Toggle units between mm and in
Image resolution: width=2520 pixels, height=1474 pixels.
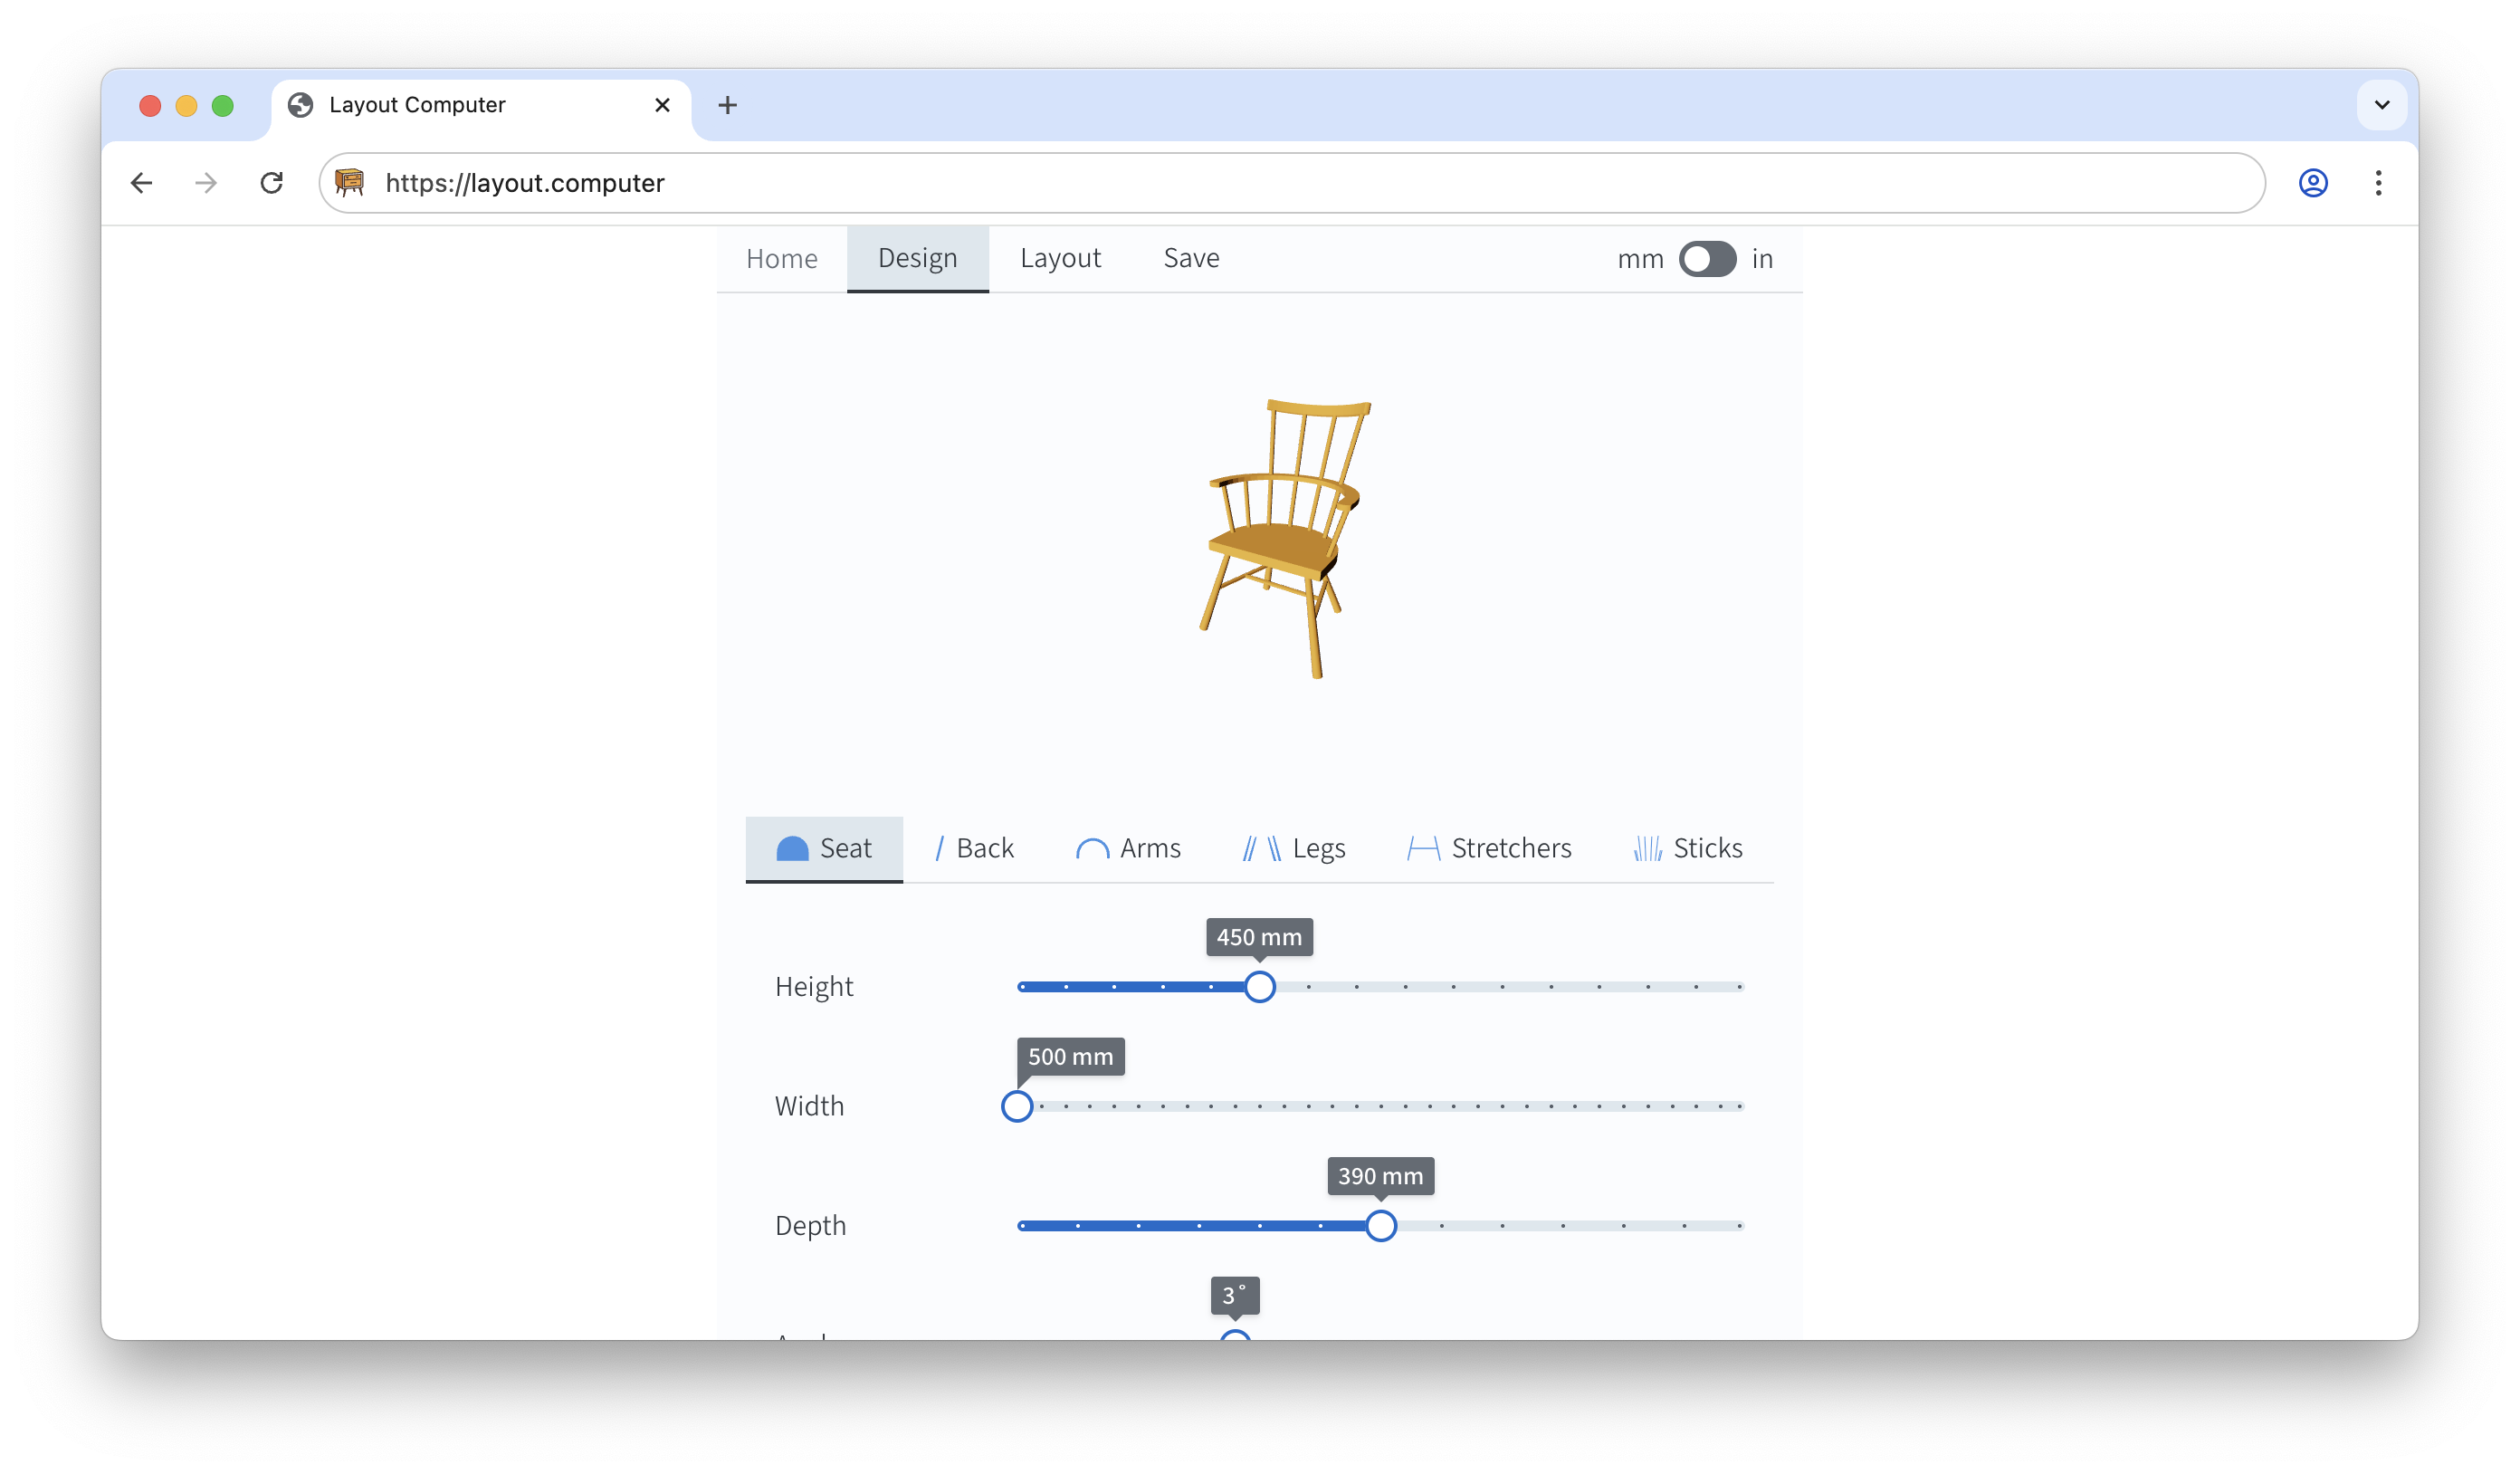point(1706,259)
